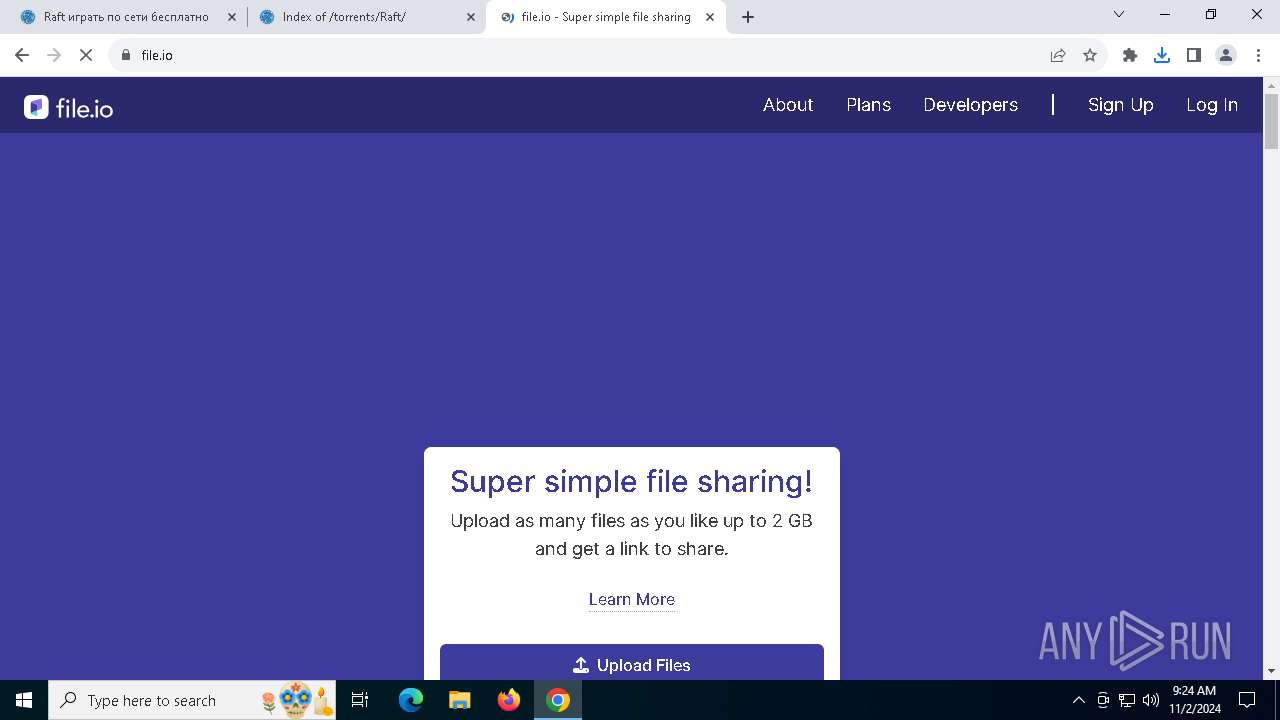Open the tab search dropdown arrow

point(1119,14)
